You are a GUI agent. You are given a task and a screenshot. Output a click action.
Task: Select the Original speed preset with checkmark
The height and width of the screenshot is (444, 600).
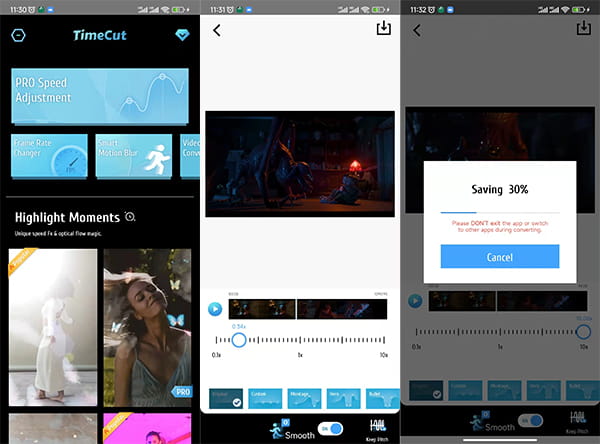(x=226, y=398)
